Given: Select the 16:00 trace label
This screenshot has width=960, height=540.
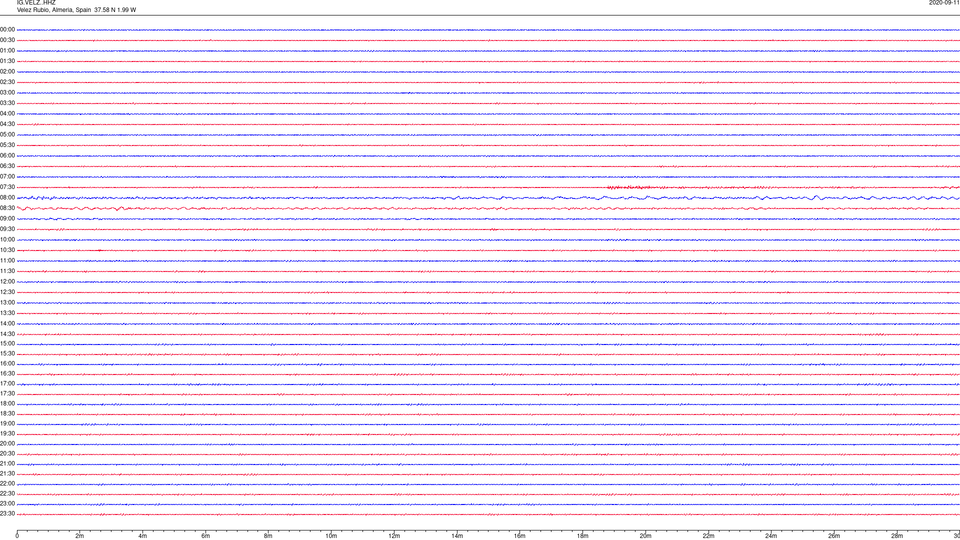Looking at the screenshot, I should pos(7,364).
